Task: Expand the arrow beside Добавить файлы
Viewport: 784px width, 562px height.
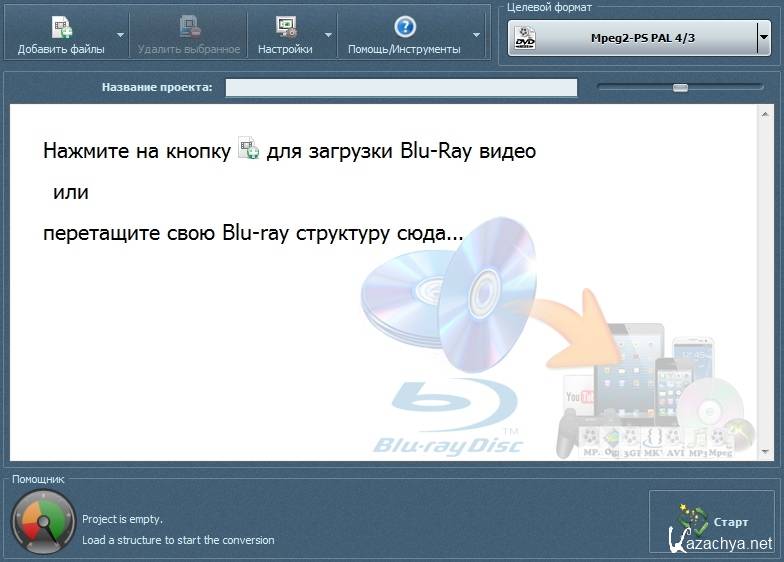Action: (x=121, y=36)
